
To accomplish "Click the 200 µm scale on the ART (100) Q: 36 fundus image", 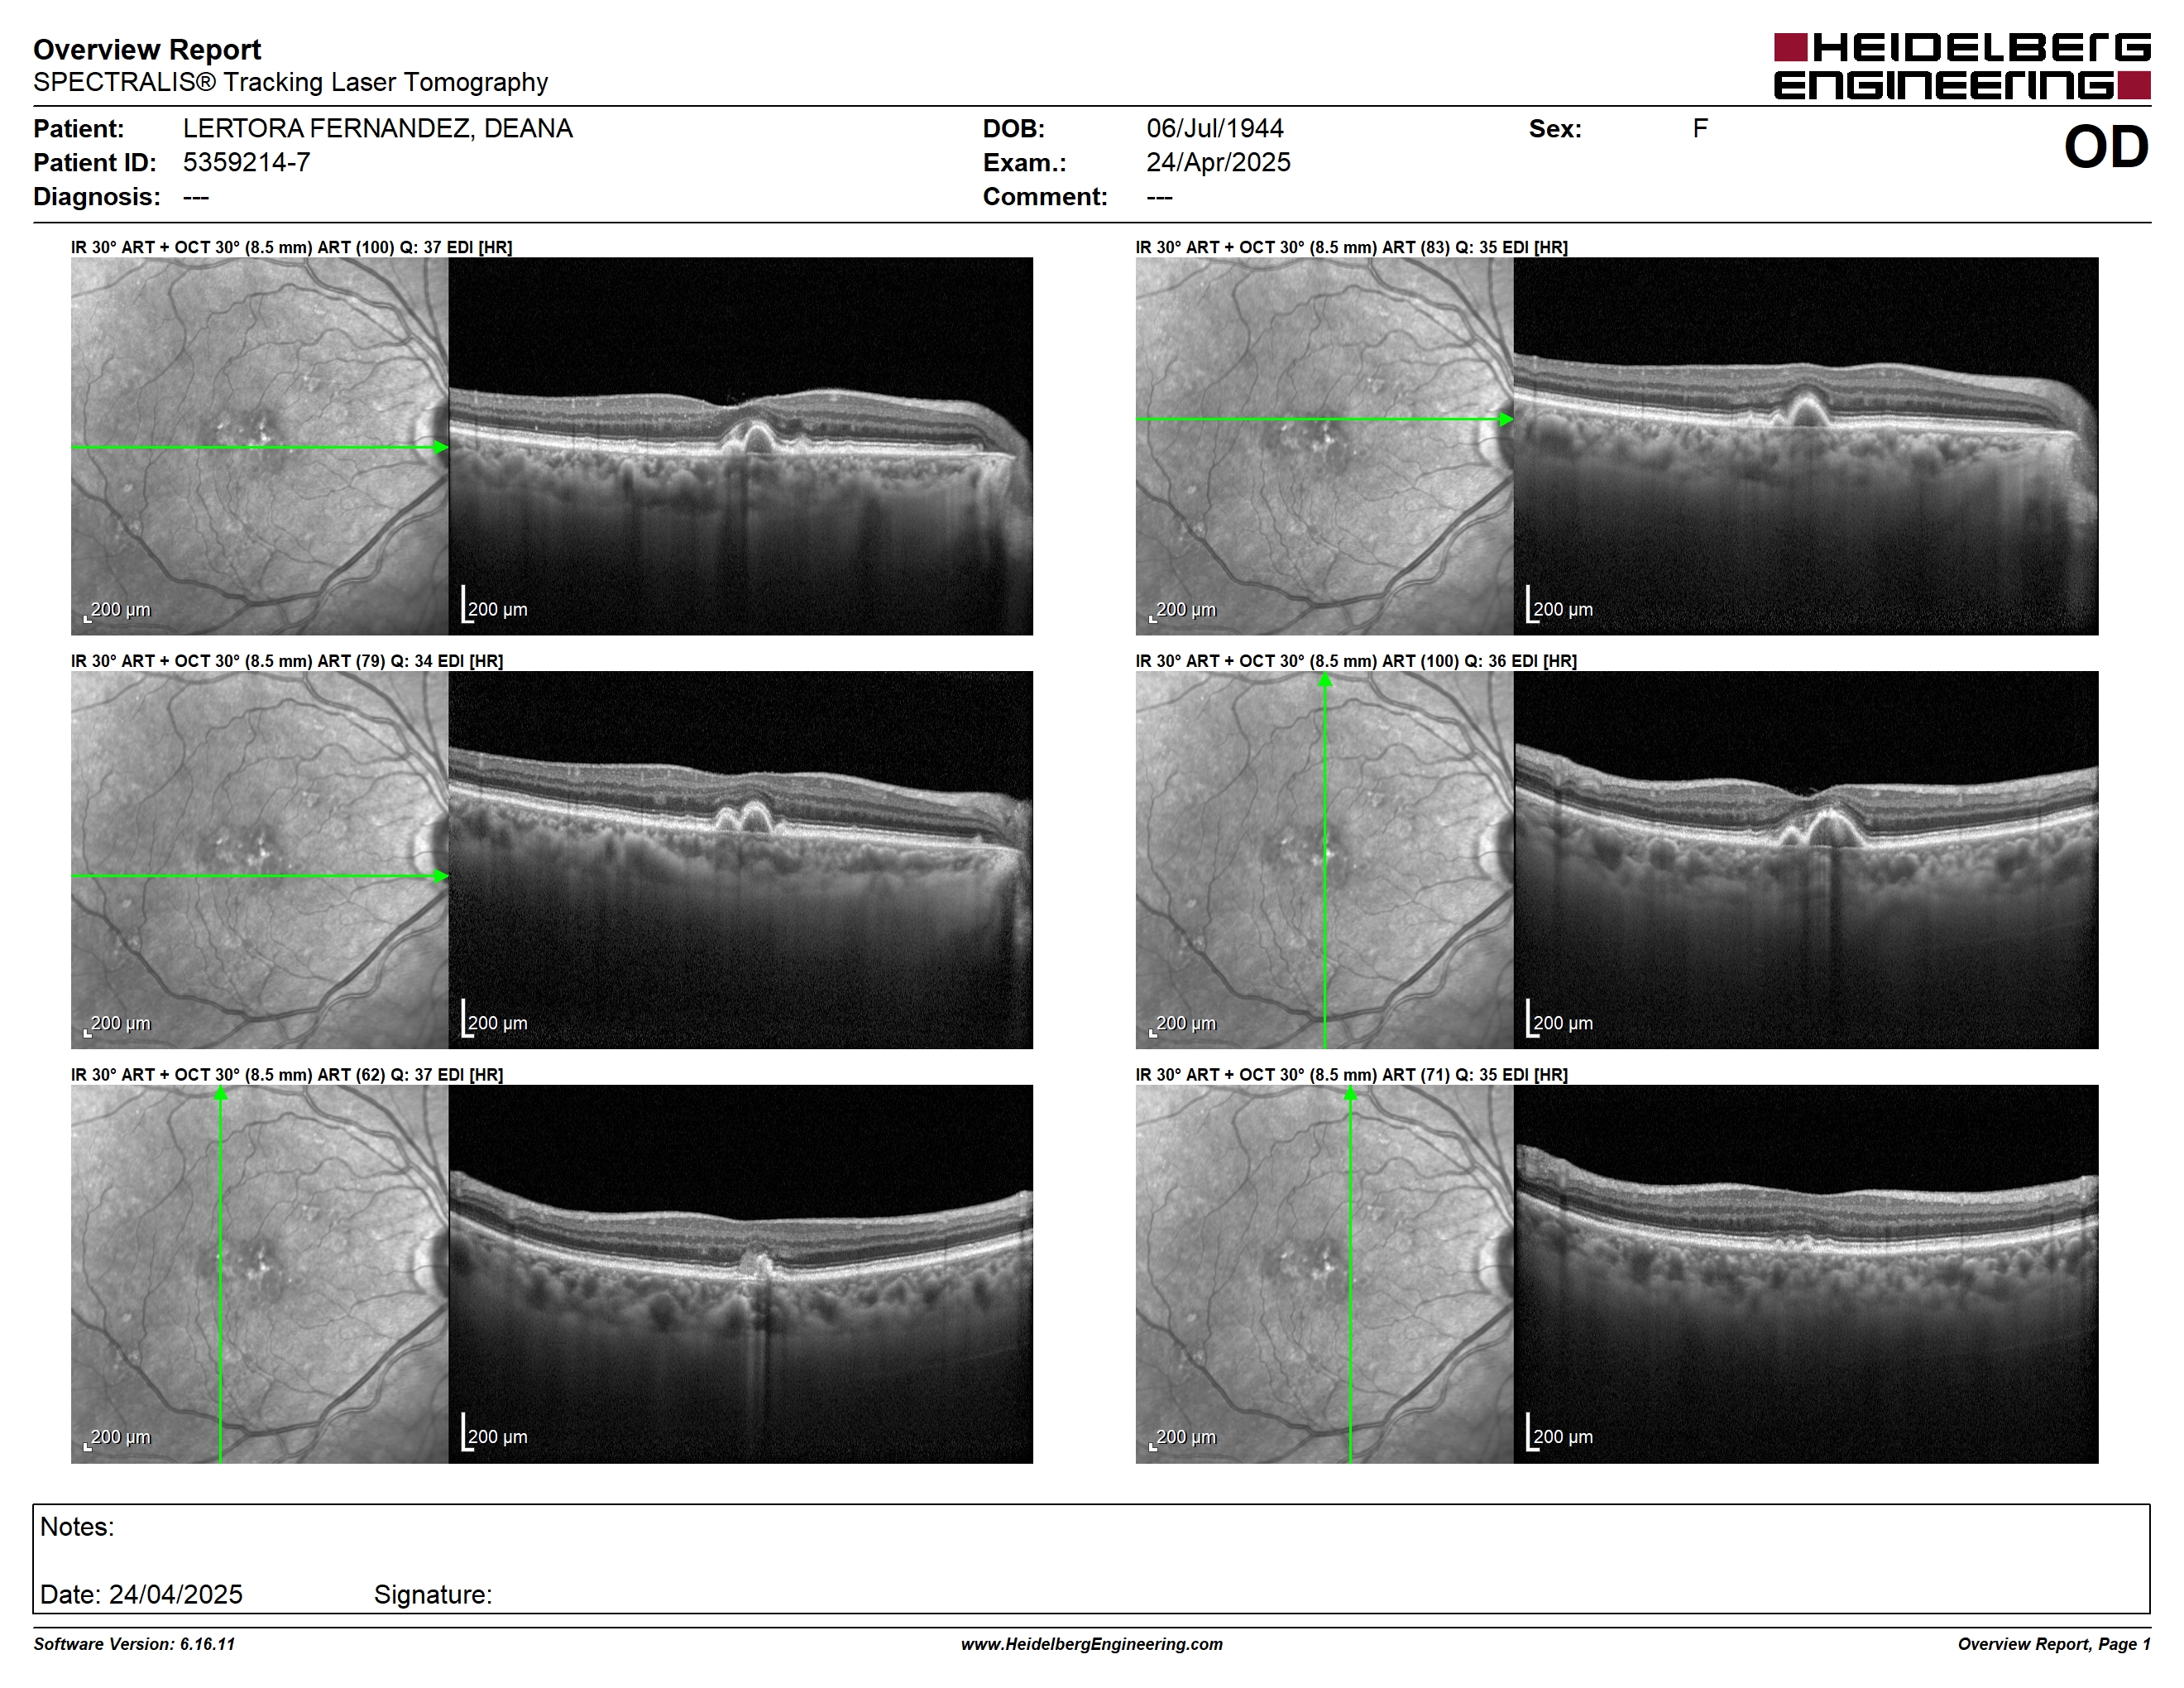I will [1183, 1024].
